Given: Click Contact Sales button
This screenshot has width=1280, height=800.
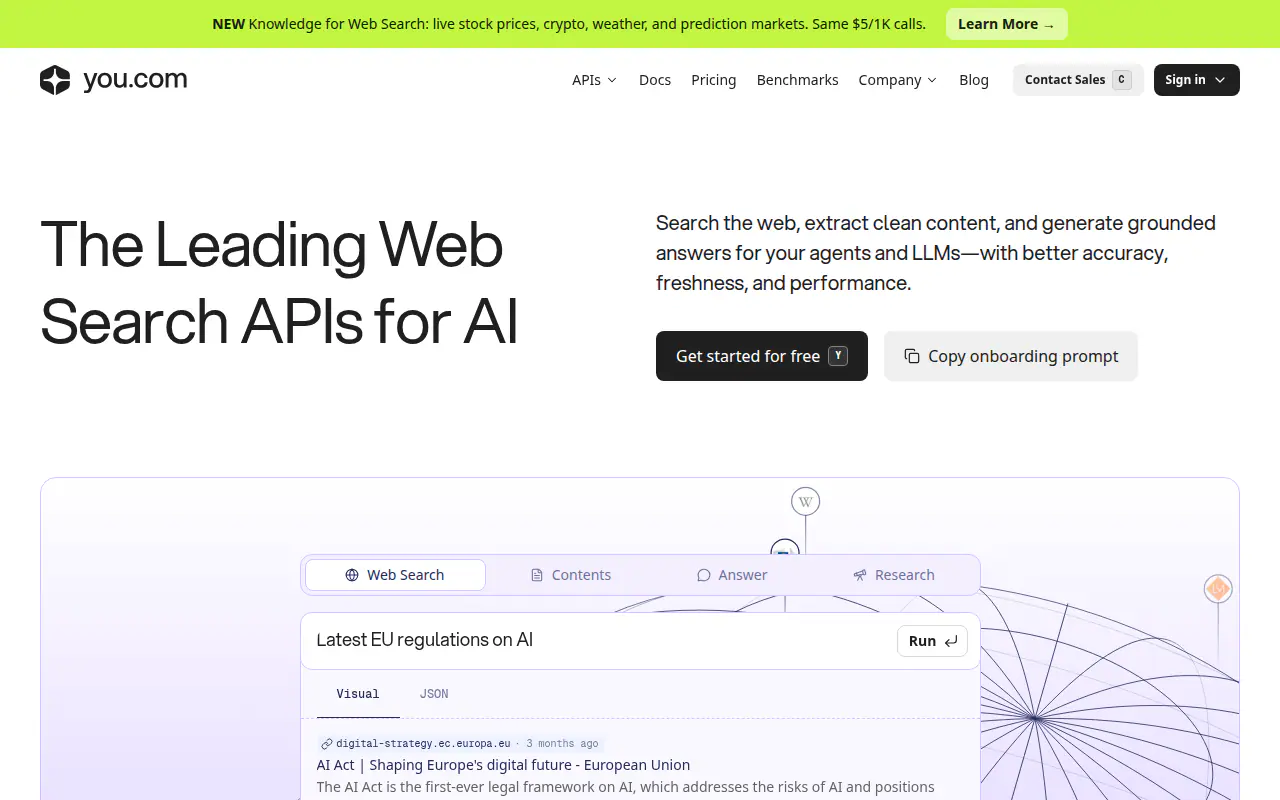Looking at the screenshot, I should tap(1078, 80).
